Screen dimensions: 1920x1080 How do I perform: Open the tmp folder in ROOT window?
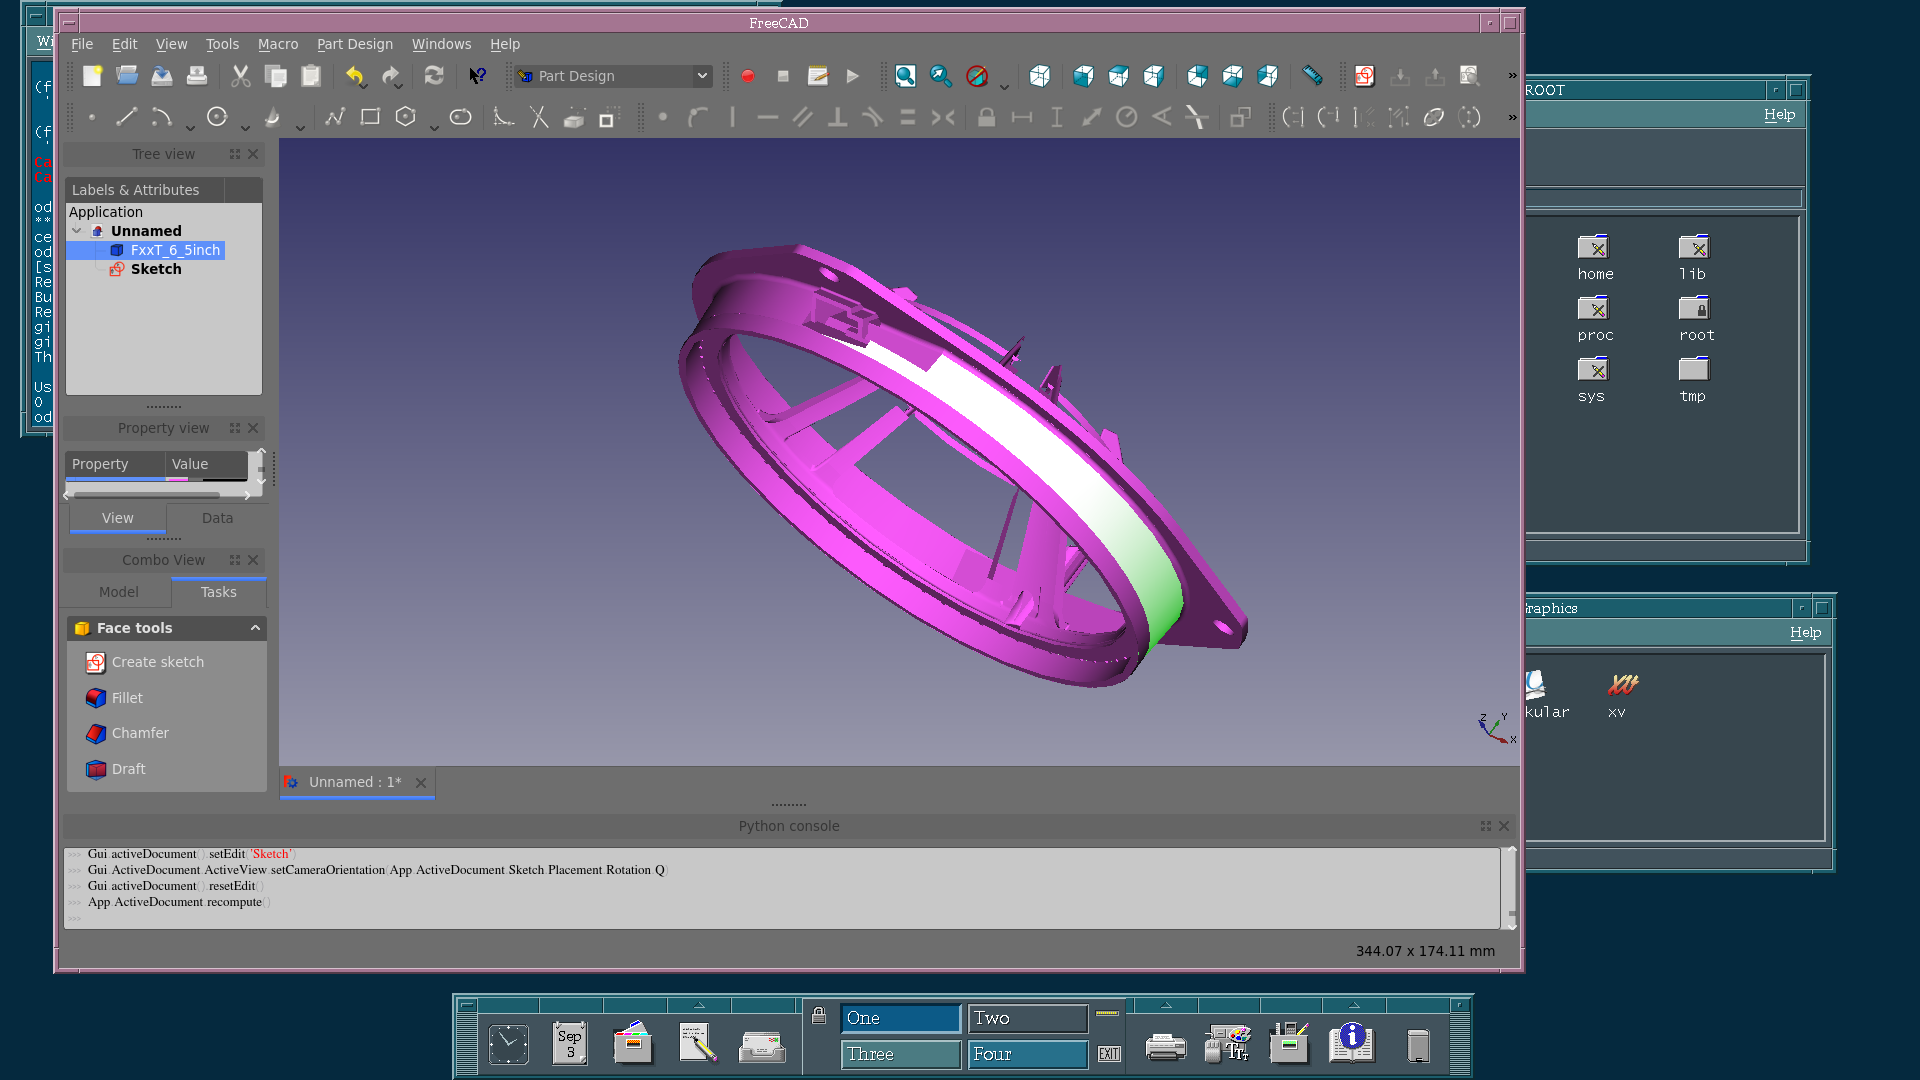coord(1693,381)
